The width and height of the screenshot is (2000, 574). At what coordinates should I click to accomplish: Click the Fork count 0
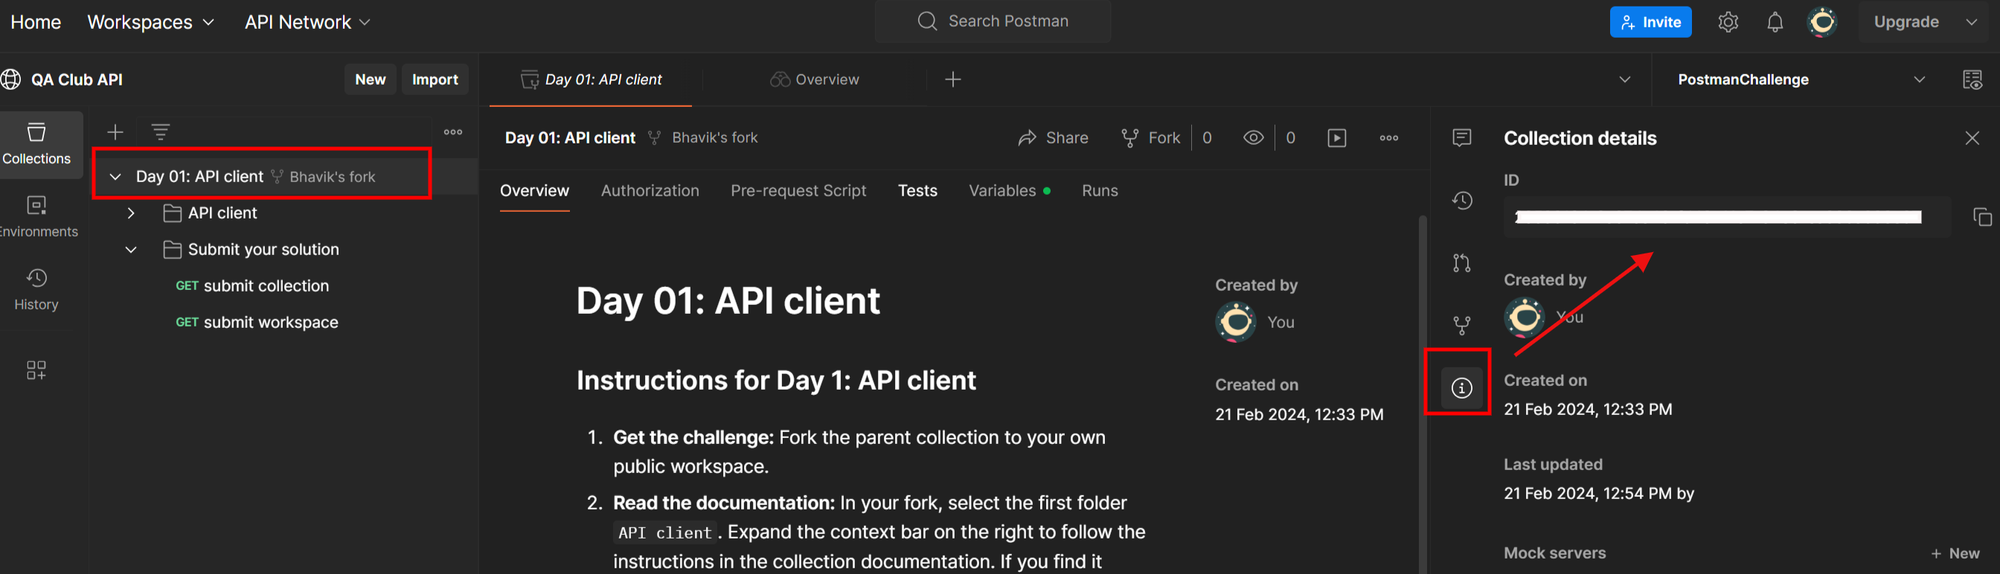(x=1207, y=138)
